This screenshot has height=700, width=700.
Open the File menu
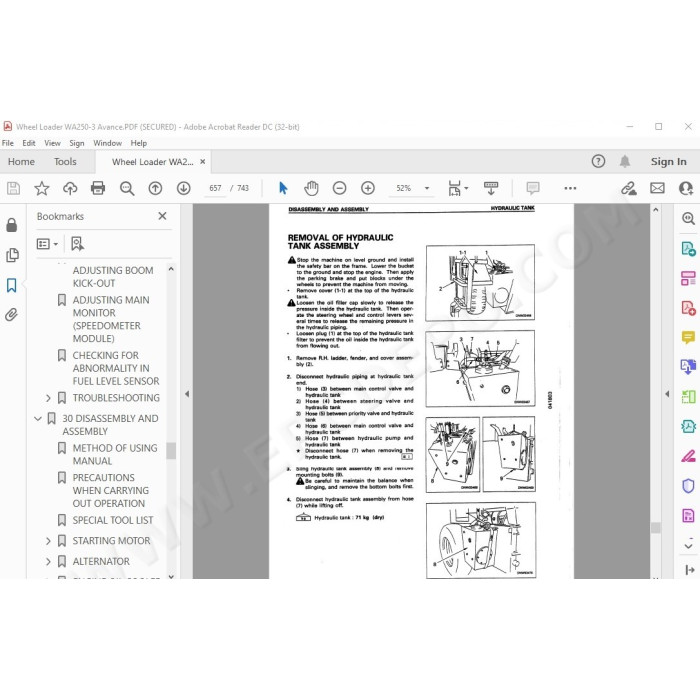tap(8, 143)
